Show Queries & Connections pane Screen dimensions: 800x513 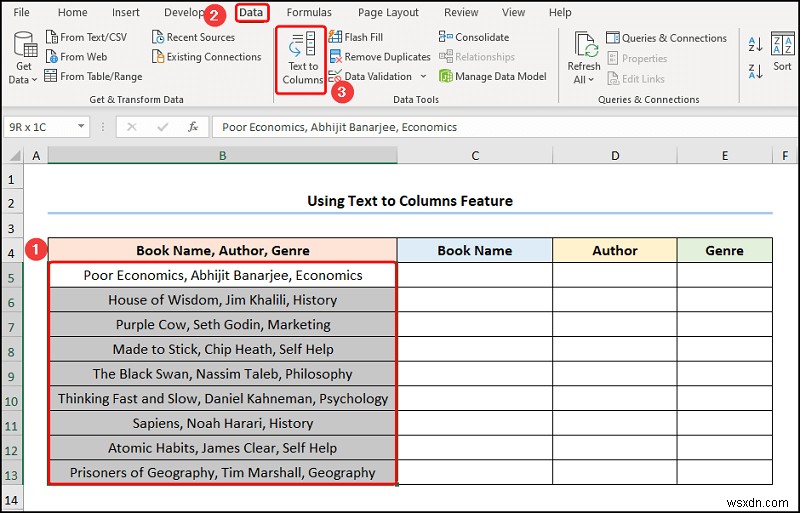(666, 38)
